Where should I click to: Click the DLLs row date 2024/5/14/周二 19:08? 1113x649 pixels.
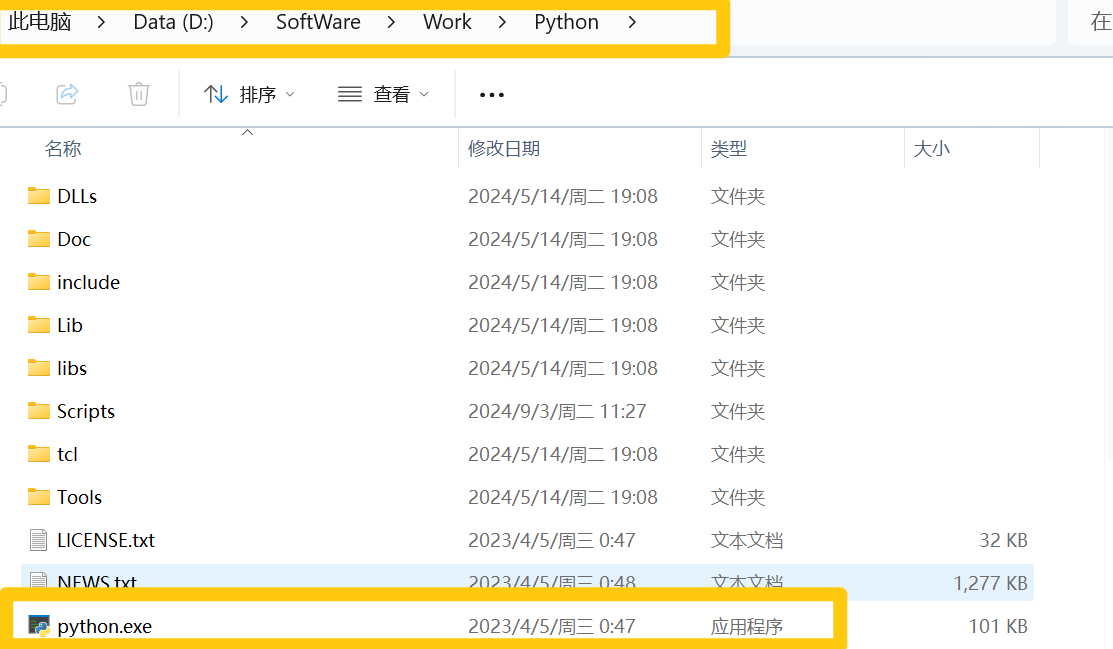tap(563, 196)
